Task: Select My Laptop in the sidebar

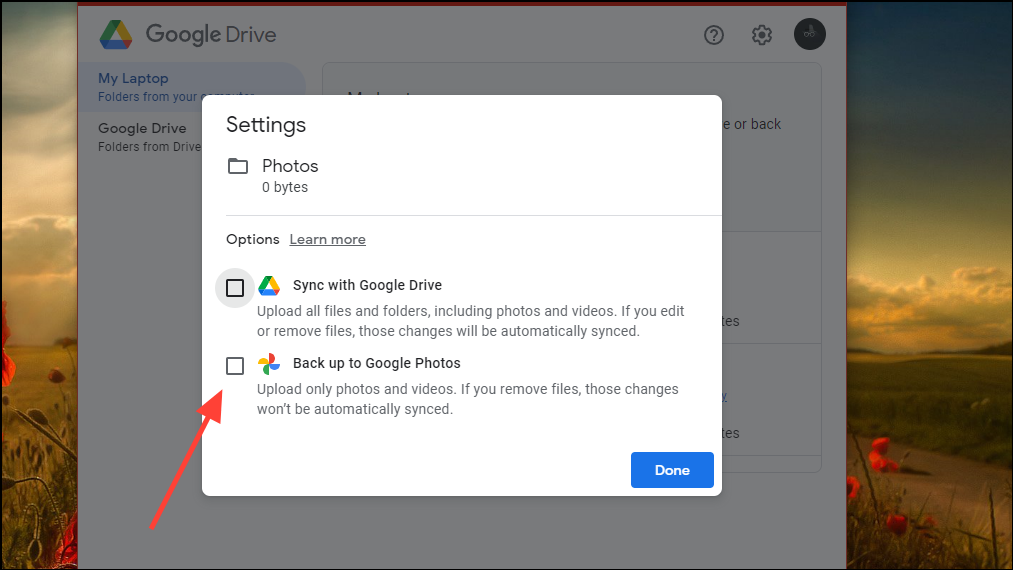Action: pos(192,87)
